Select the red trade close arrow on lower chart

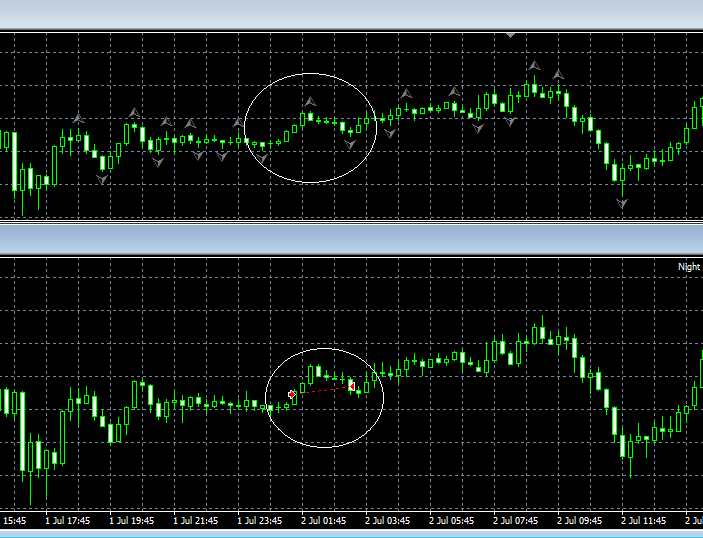[352, 386]
